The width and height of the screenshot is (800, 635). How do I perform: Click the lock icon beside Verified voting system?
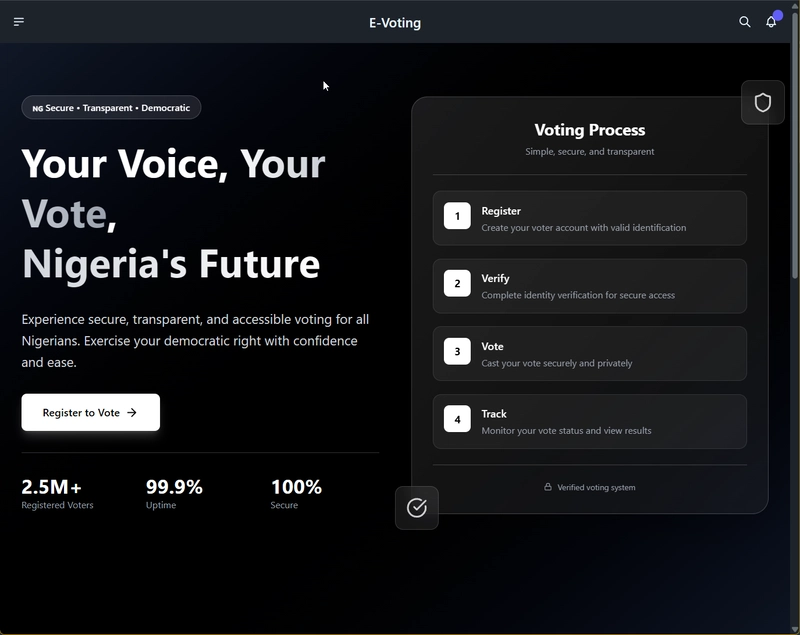(548, 487)
